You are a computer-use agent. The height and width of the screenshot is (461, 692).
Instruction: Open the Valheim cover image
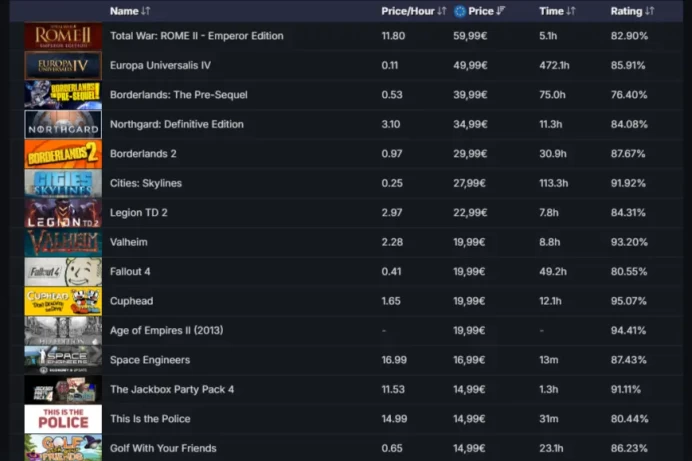pos(63,242)
